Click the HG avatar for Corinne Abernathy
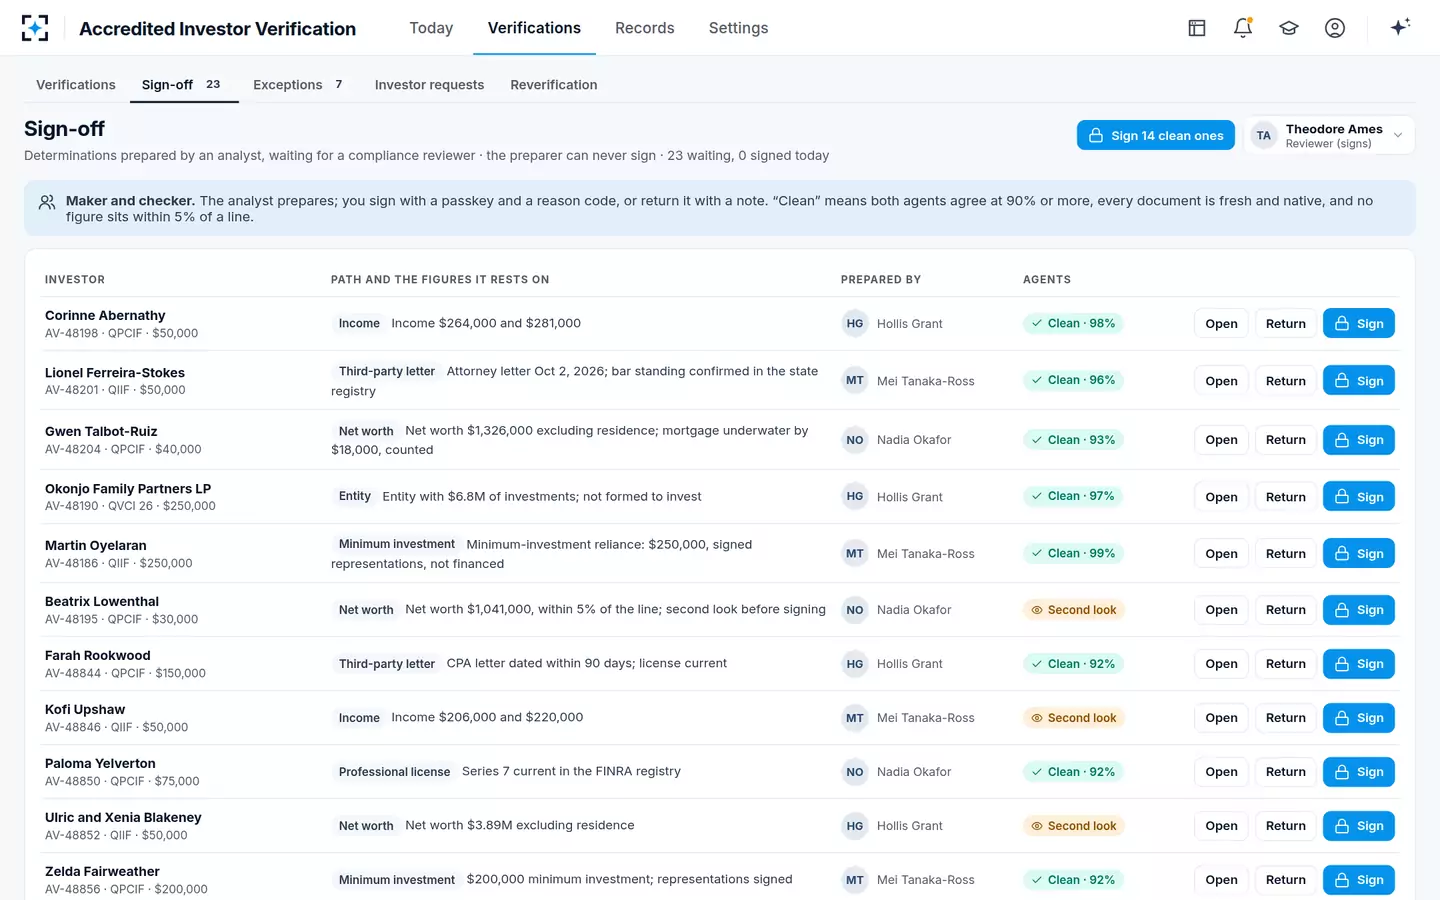1440x900 pixels. [x=855, y=324]
